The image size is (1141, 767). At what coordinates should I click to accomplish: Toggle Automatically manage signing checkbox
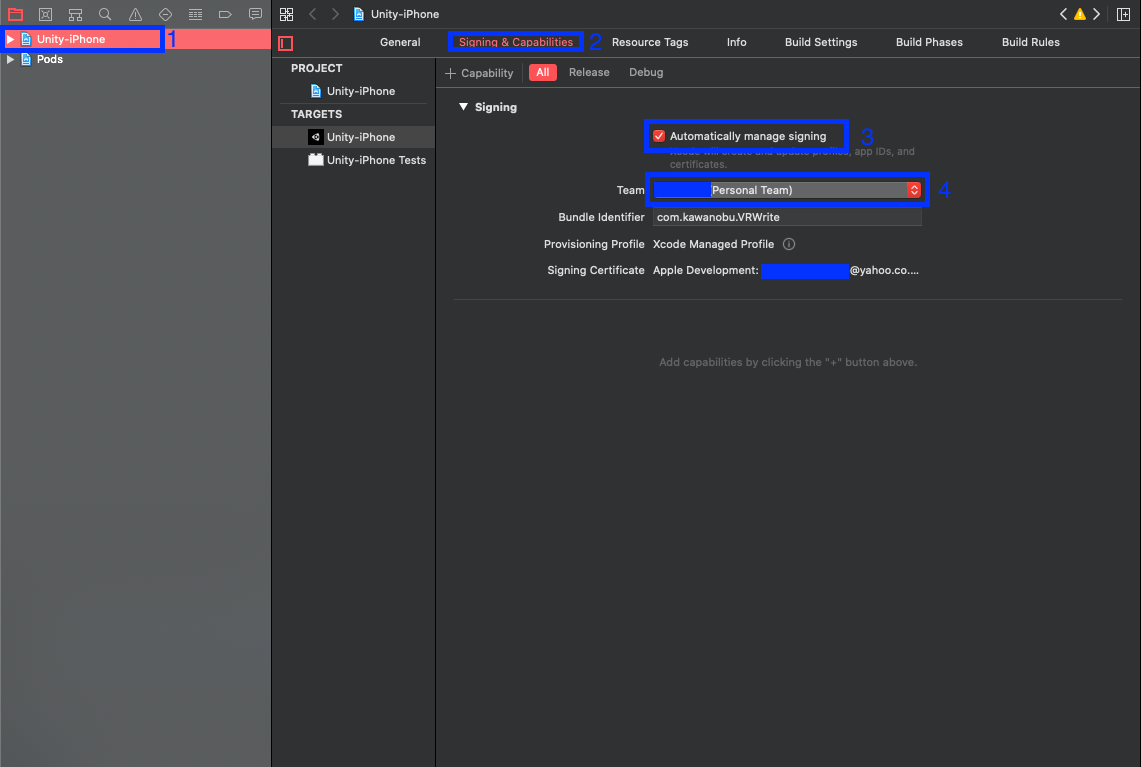pos(659,136)
